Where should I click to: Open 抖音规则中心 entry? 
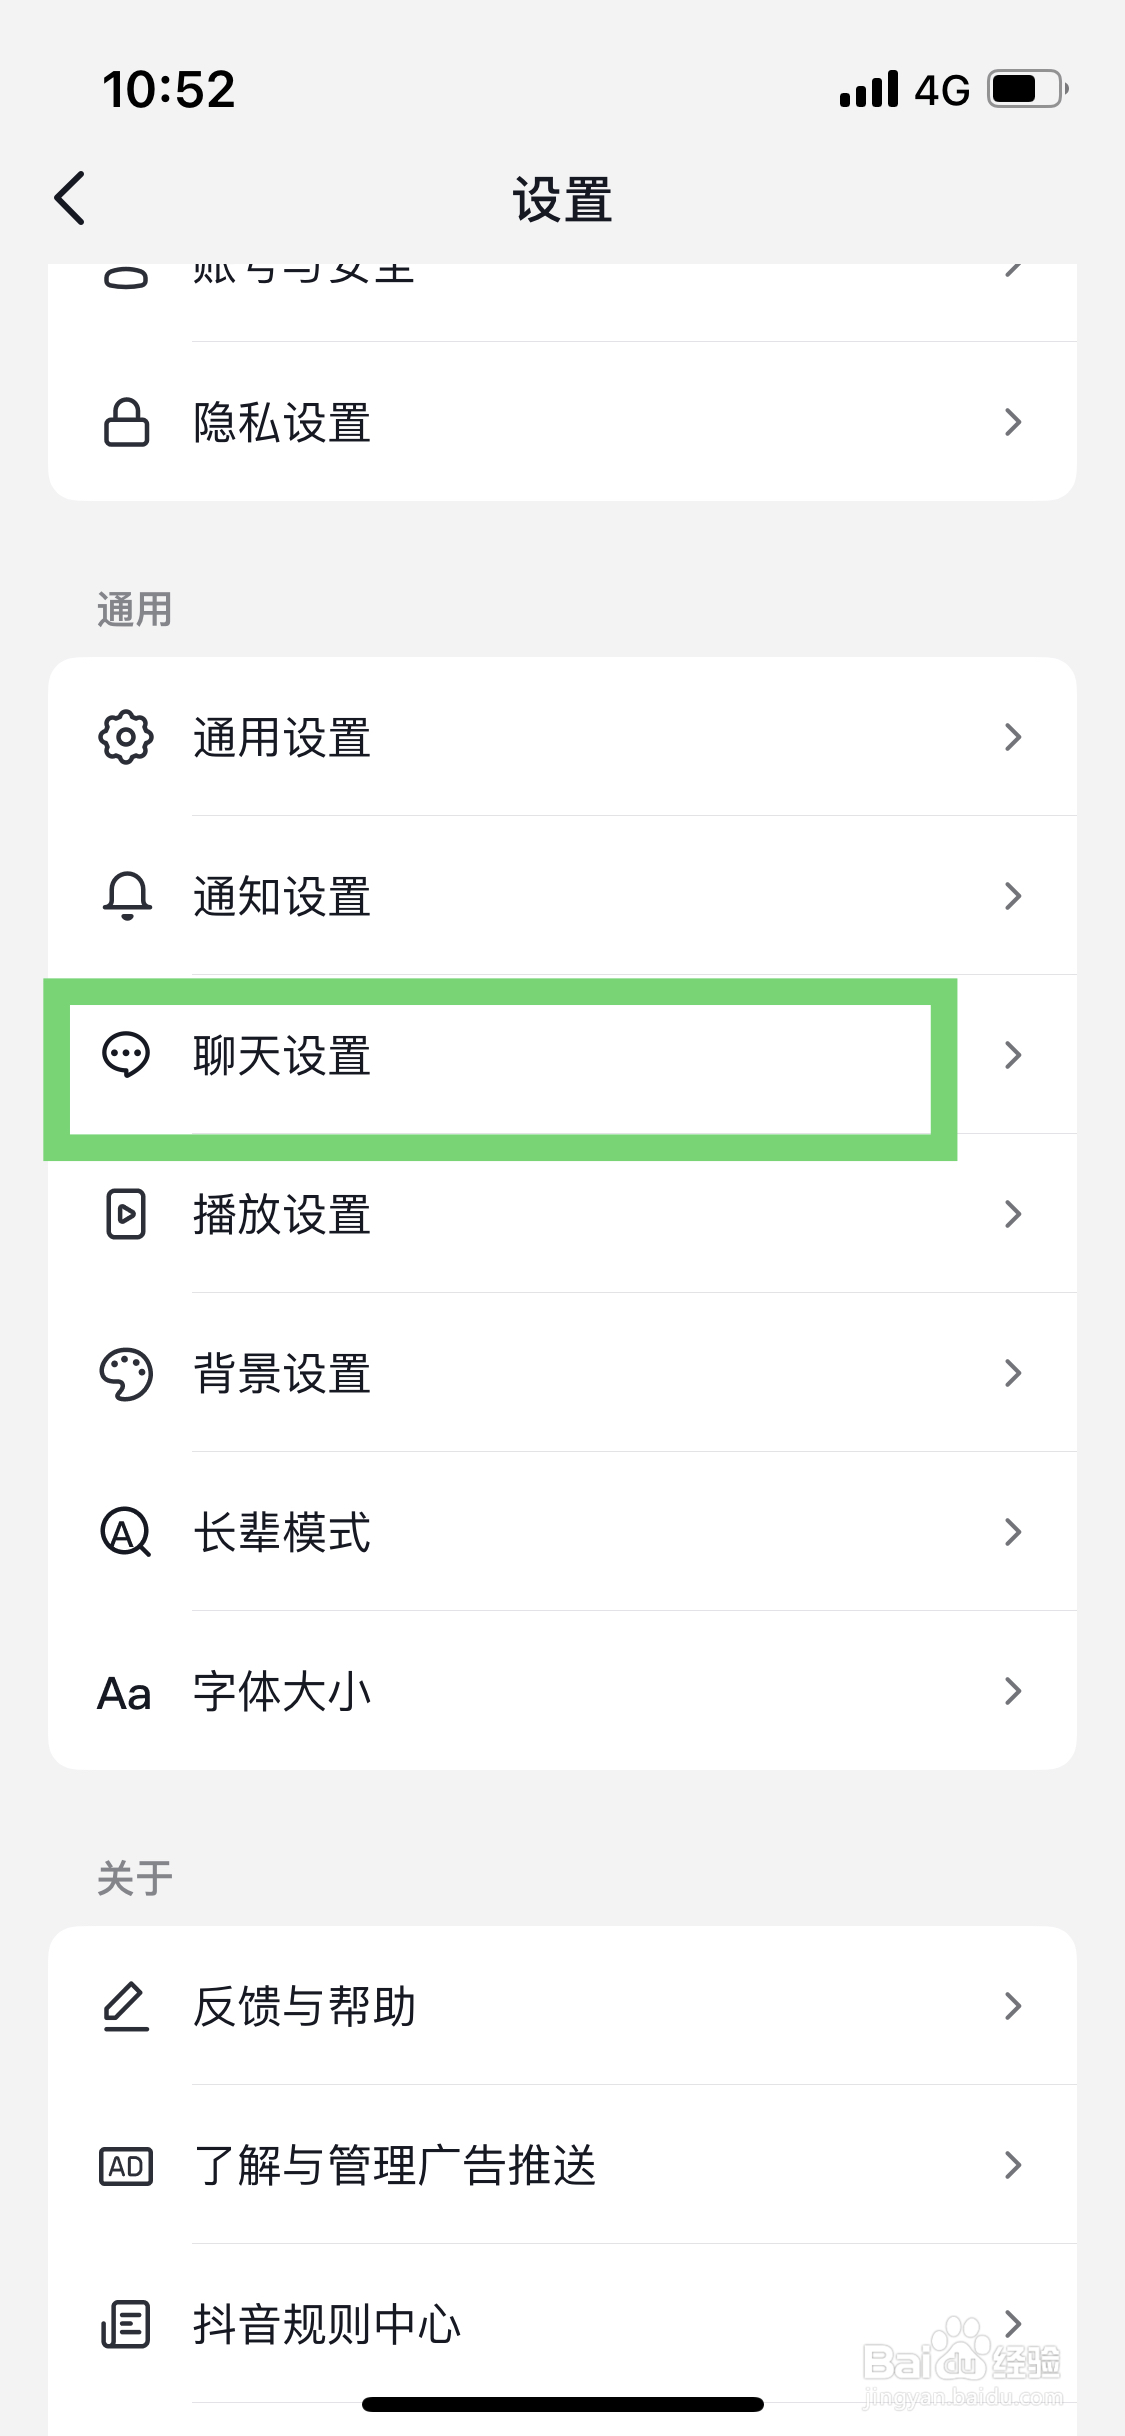click(562, 2324)
